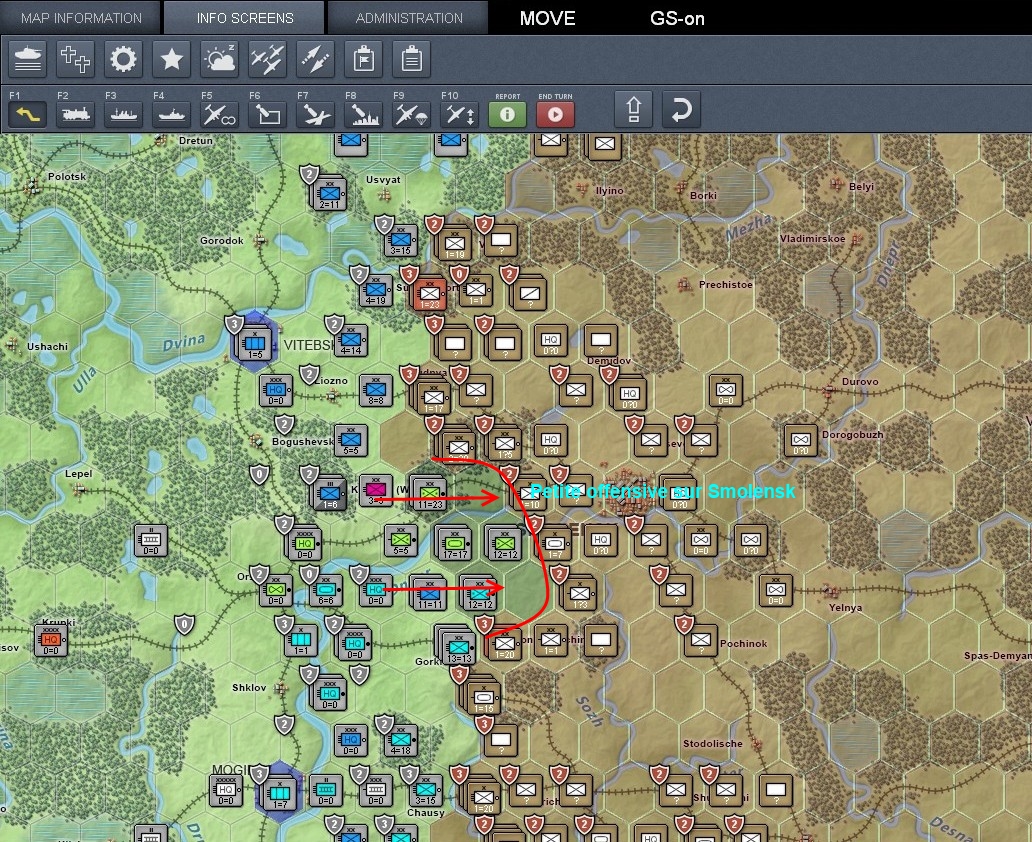The height and width of the screenshot is (842, 1032).
Task: Open the unit list tank icon
Action: tap(28, 60)
